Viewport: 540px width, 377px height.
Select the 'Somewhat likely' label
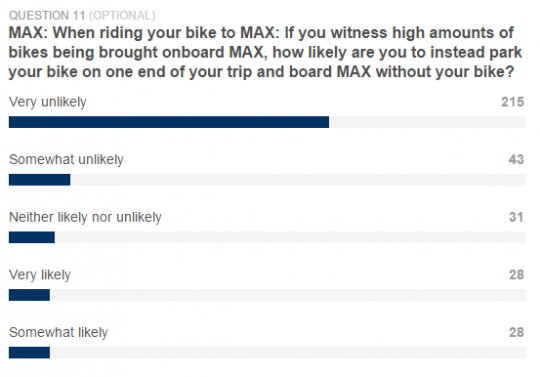point(58,333)
